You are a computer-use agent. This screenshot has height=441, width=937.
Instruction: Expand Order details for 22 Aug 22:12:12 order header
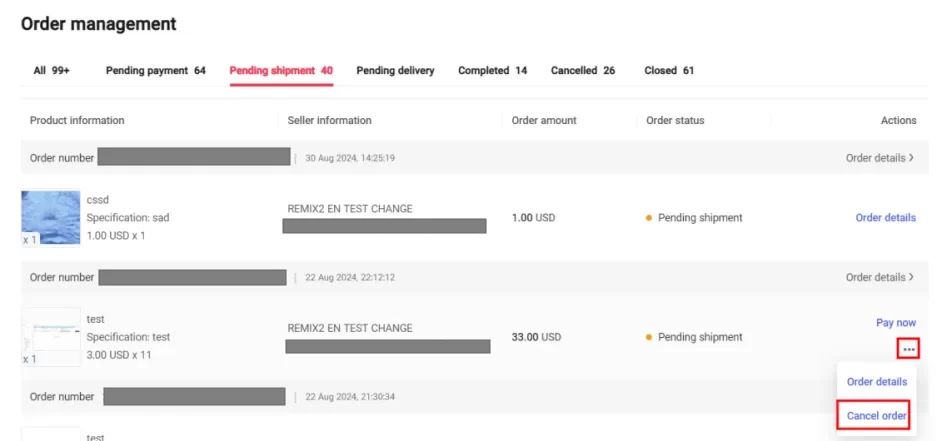point(879,277)
